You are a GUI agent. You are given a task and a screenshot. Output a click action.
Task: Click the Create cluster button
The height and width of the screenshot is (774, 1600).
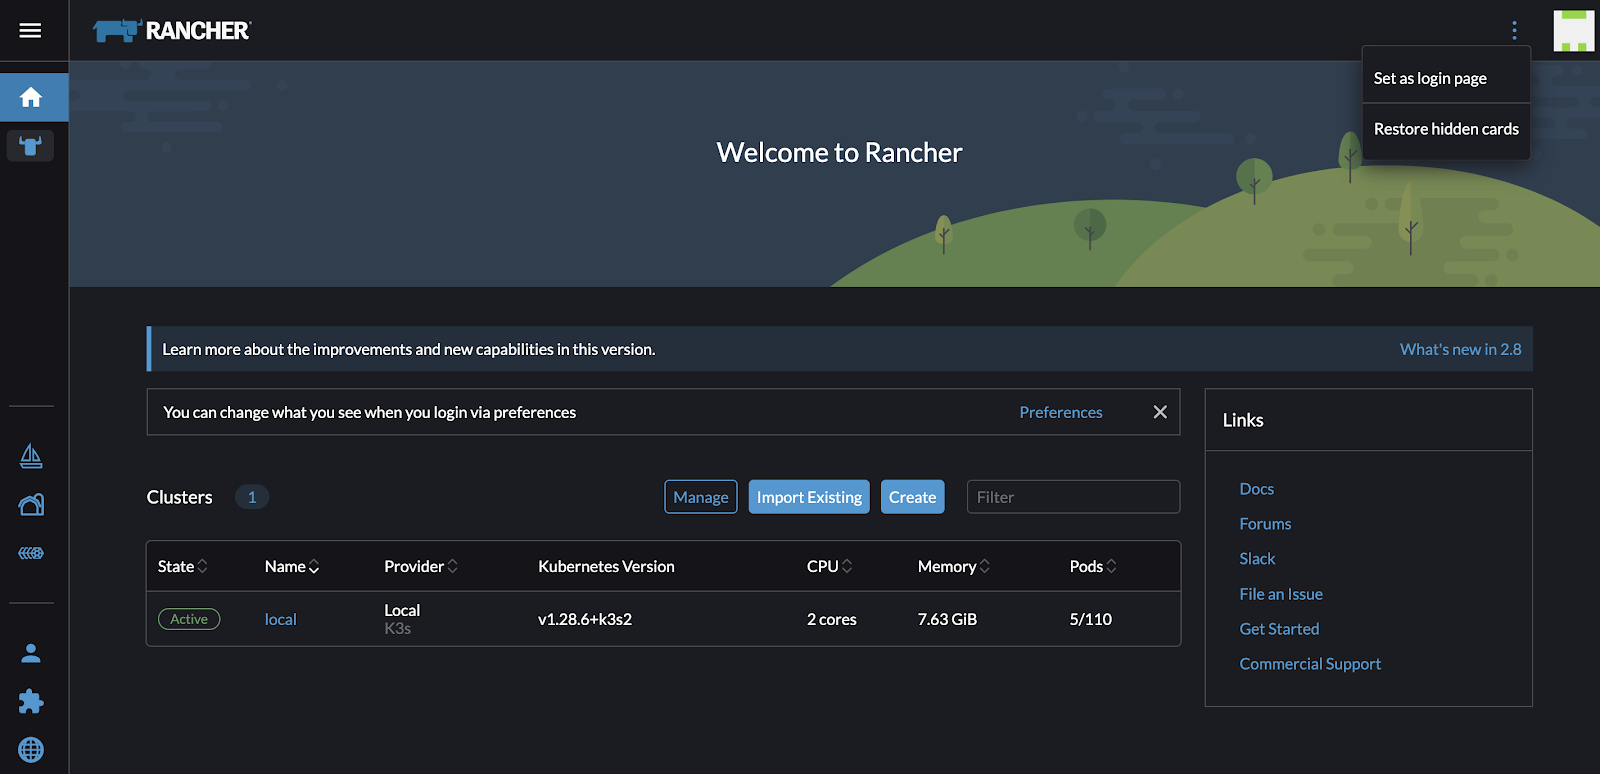(x=912, y=497)
